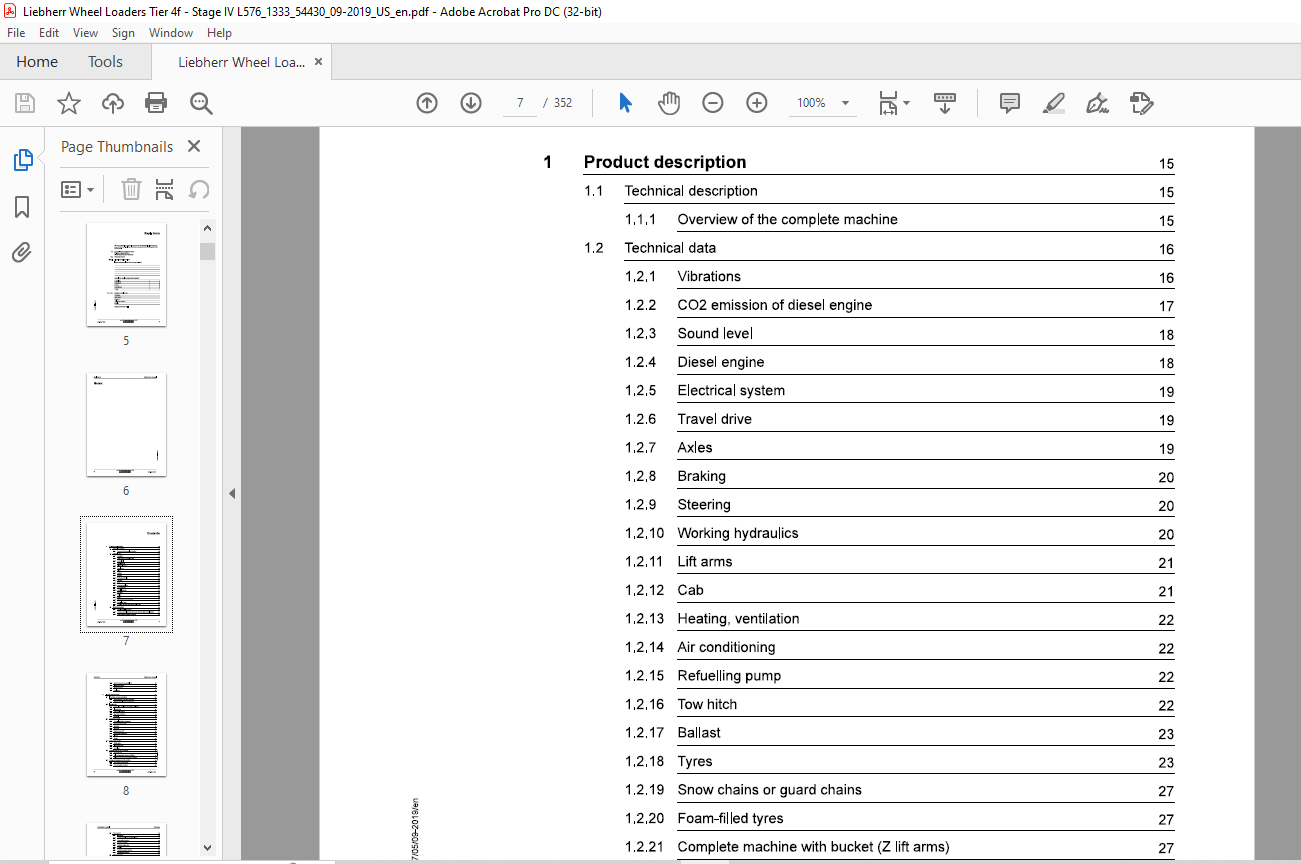
Task: Click the Tow hitch contents entry
Action: click(707, 704)
